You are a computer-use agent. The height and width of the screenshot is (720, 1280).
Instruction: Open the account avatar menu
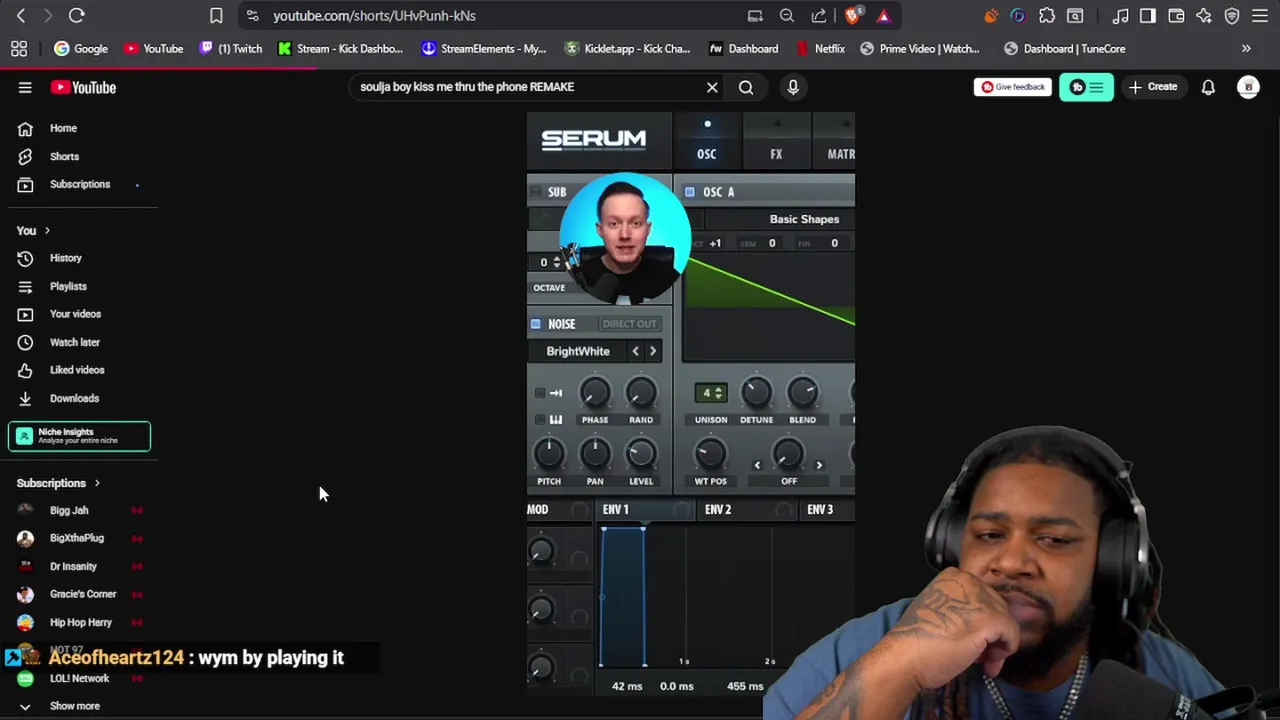pyautogui.click(x=1248, y=87)
